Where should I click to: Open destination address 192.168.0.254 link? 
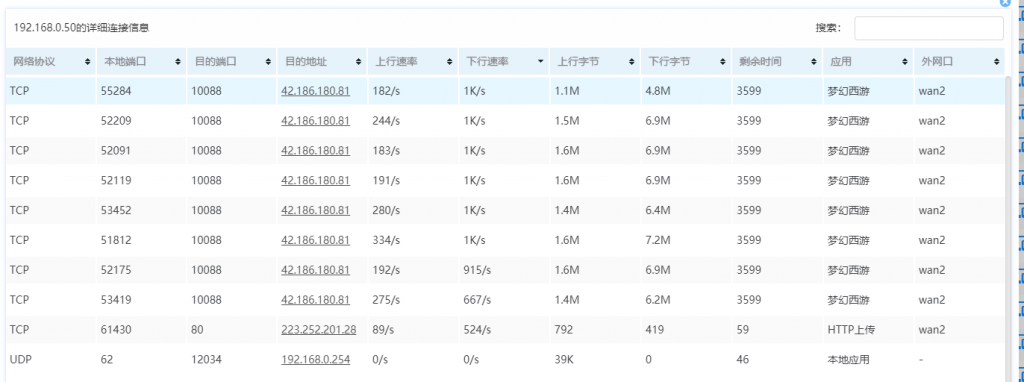point(315,360)
